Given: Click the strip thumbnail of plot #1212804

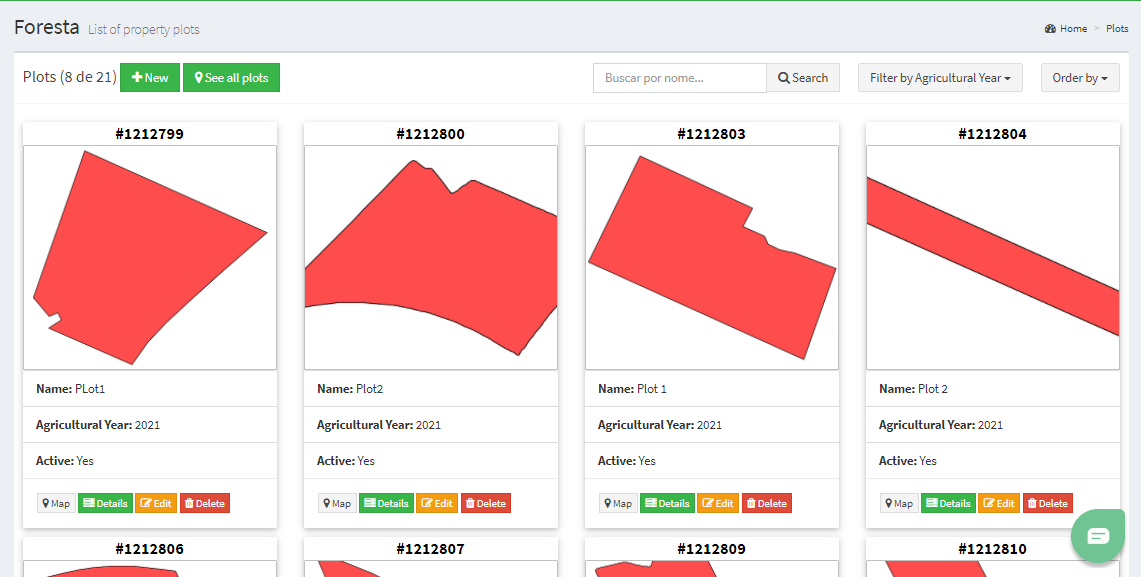Looking at the screenshot, I should [x=993, y=258].
